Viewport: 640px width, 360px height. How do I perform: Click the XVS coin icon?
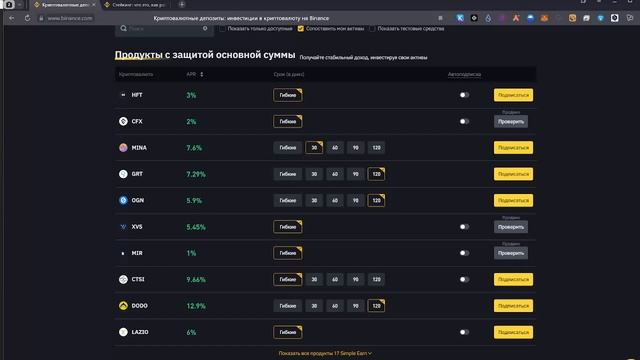tap(123, 227)
